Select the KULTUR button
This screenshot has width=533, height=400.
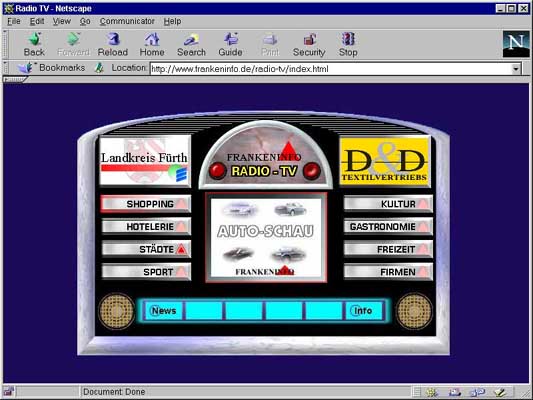point(388,204)
